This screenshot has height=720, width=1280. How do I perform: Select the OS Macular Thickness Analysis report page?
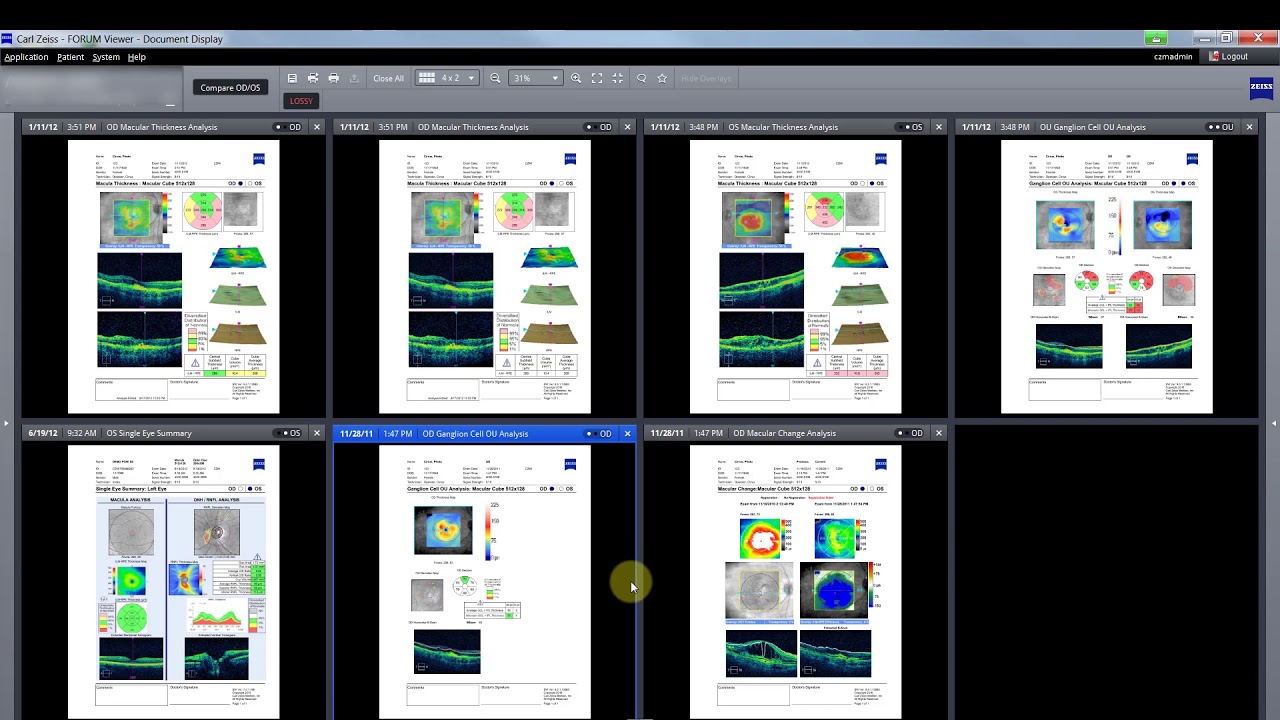pyautogui.click(x=795, y=277)
